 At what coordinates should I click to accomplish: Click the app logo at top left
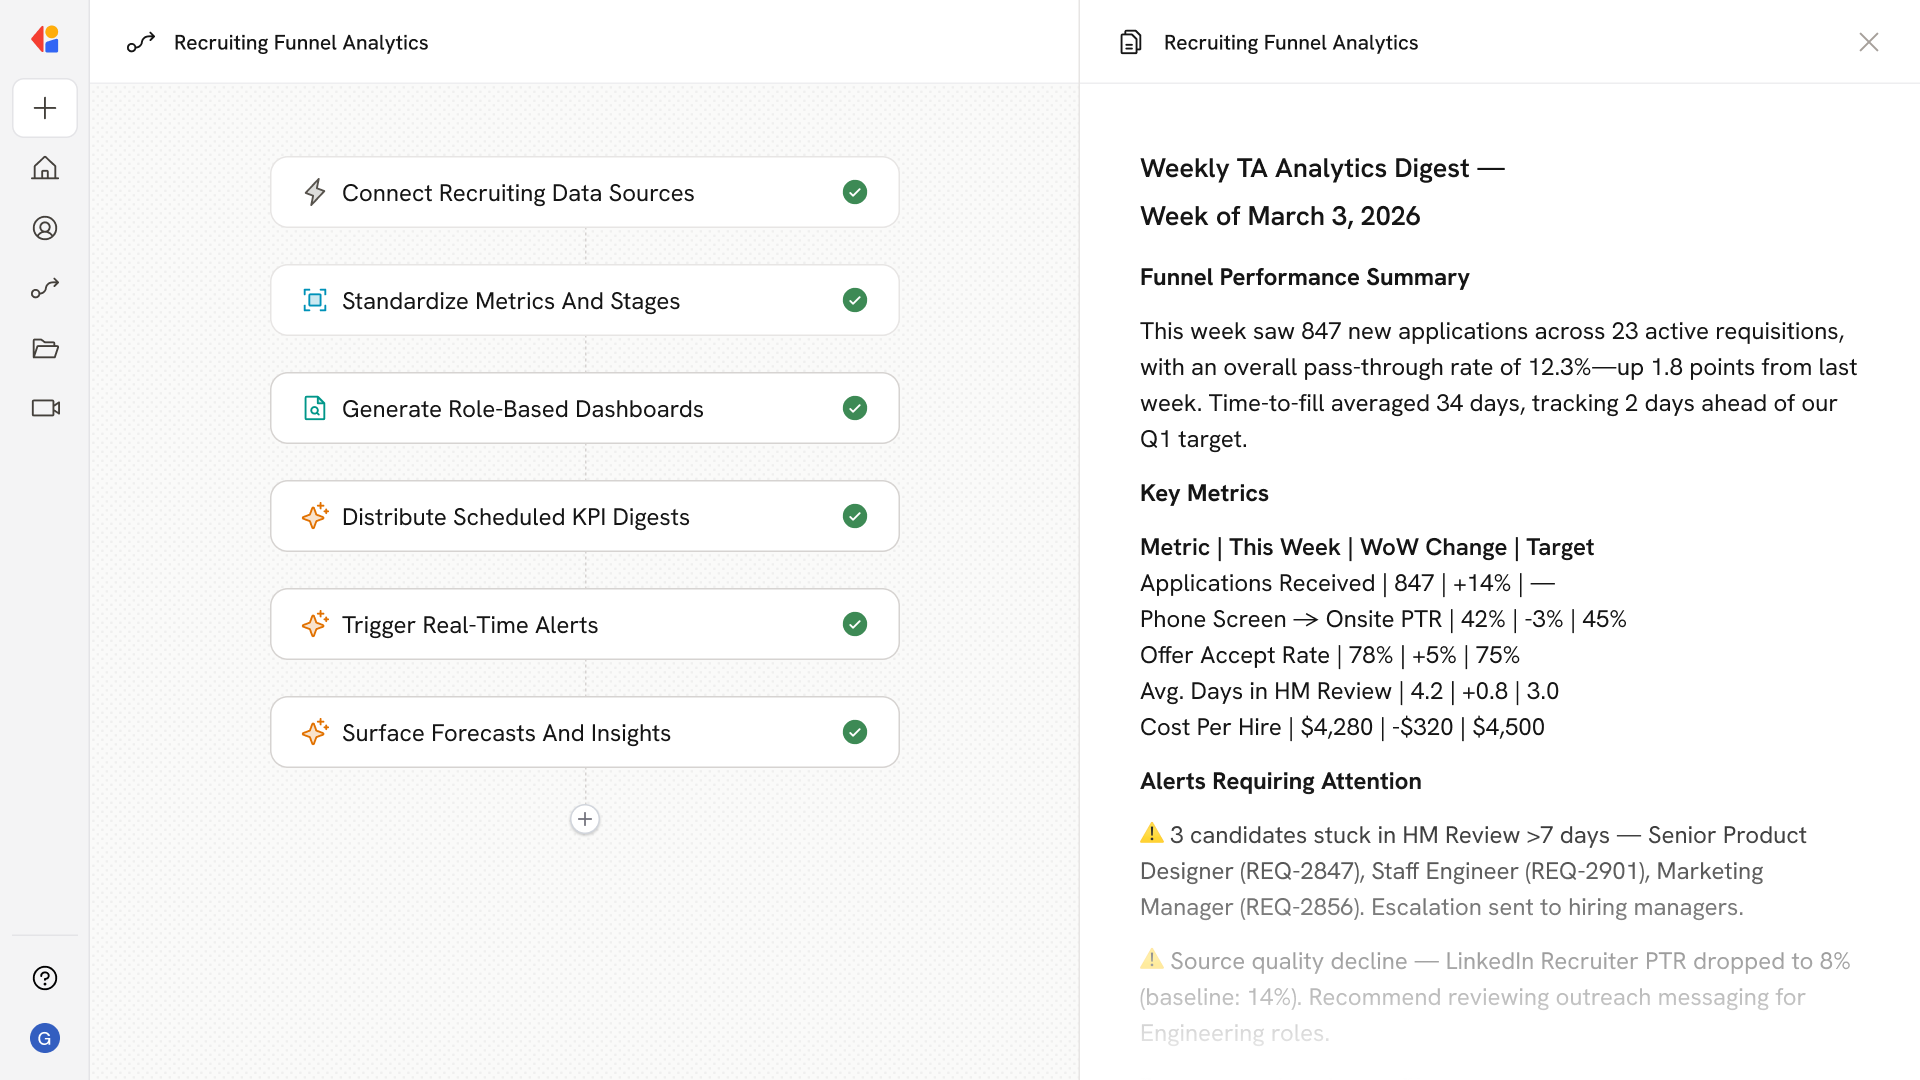pos(45,40)
